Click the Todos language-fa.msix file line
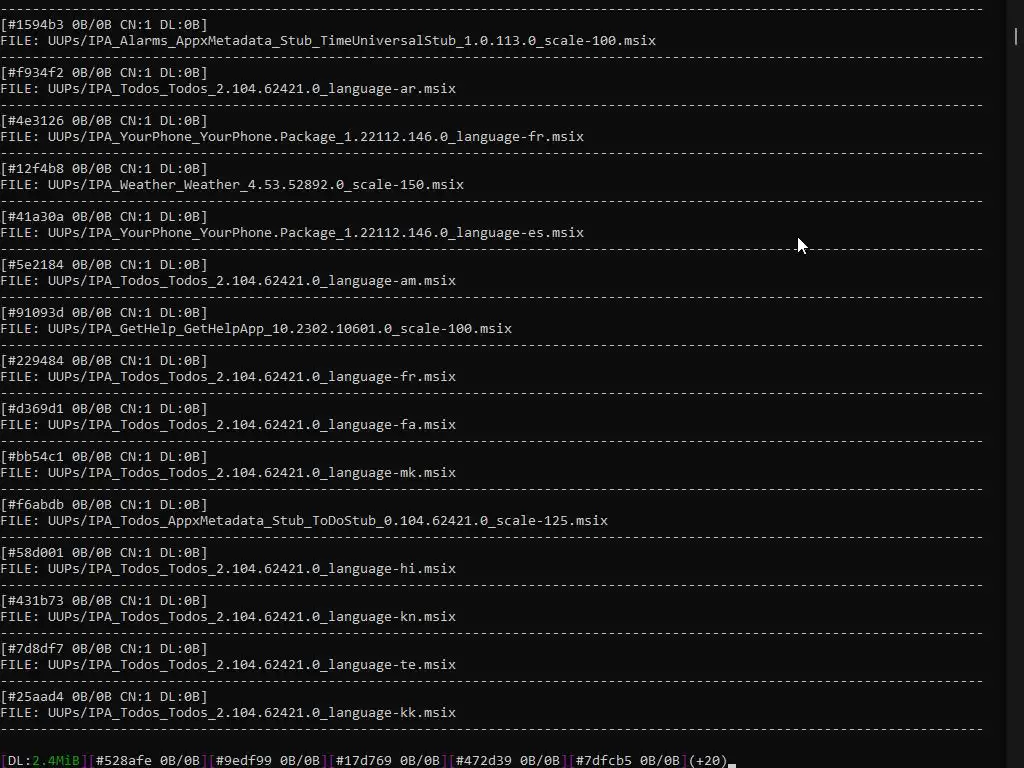 pos(228,424)
